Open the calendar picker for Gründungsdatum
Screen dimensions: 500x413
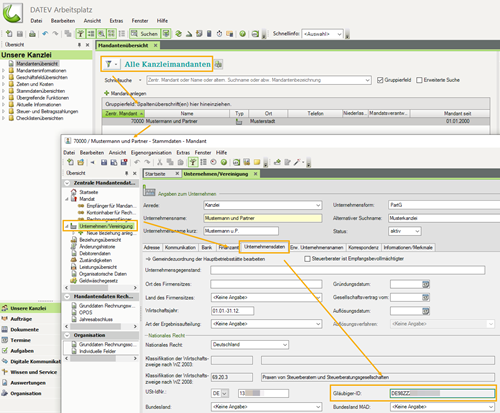pos(426,284)
